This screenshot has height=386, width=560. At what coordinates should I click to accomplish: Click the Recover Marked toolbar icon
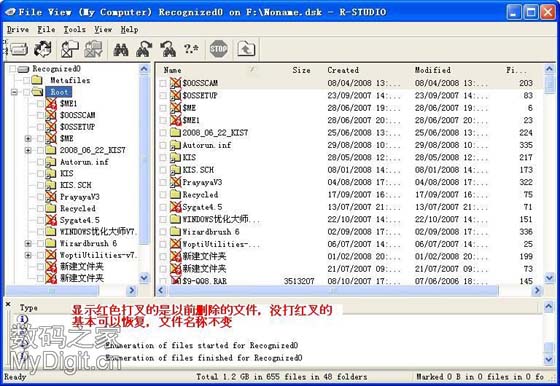[x=93, y=49]
